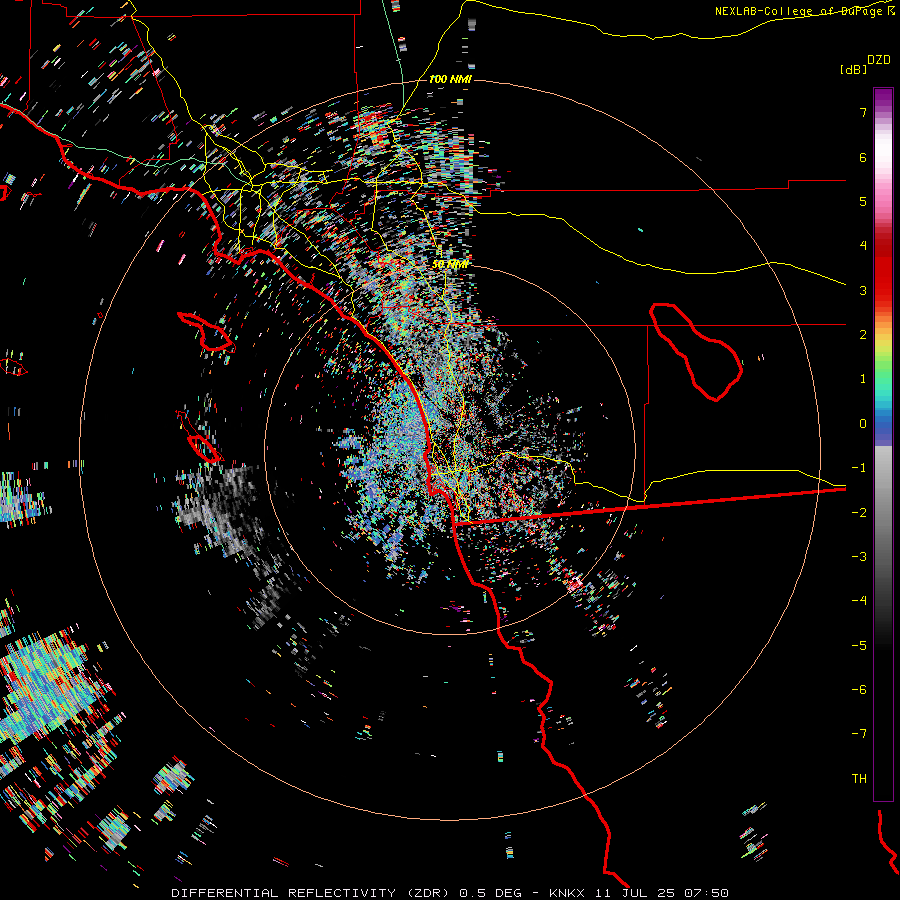Select the ZDR color scale bar
Image resolution: width=900 pixels, height=900 pixels.
click(883, 444)
